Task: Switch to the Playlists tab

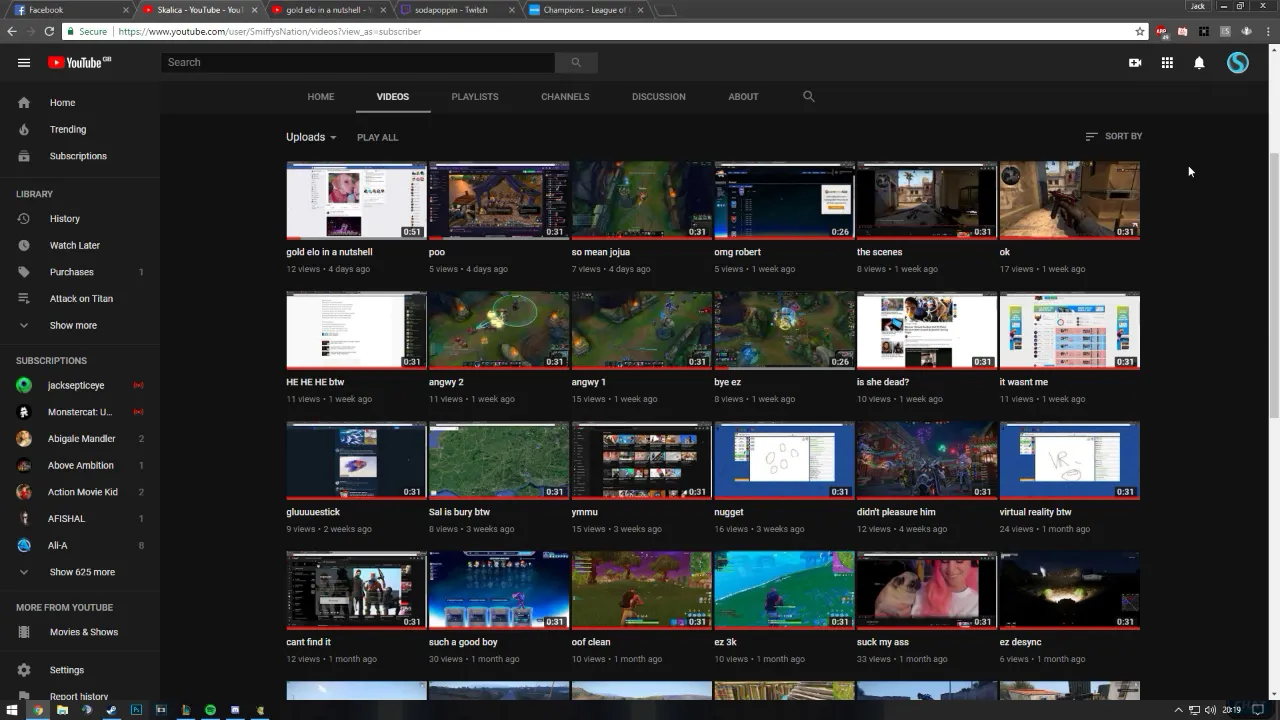Action: [x=475, y=97]
